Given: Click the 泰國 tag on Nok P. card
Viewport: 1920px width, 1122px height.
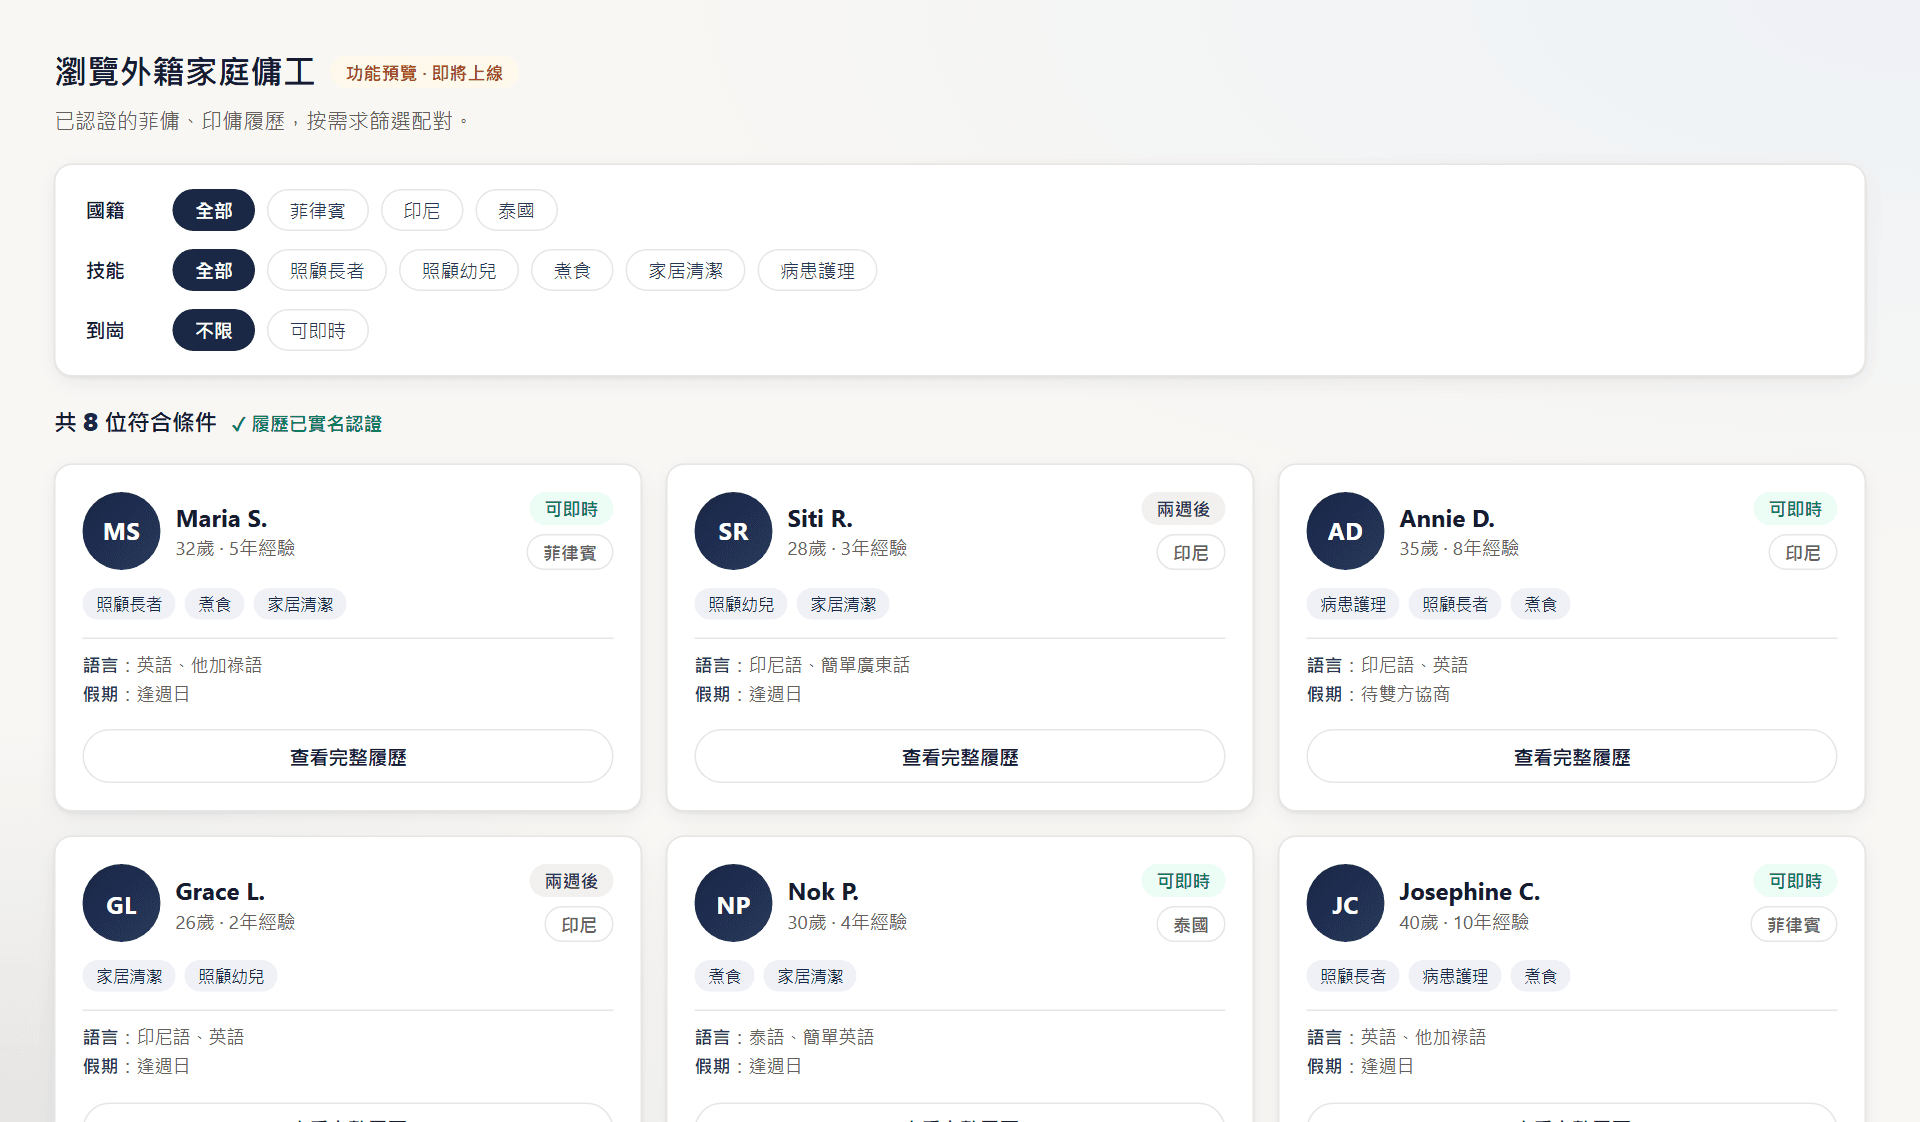Looking at the screenshot, I should click(1191, 925).
